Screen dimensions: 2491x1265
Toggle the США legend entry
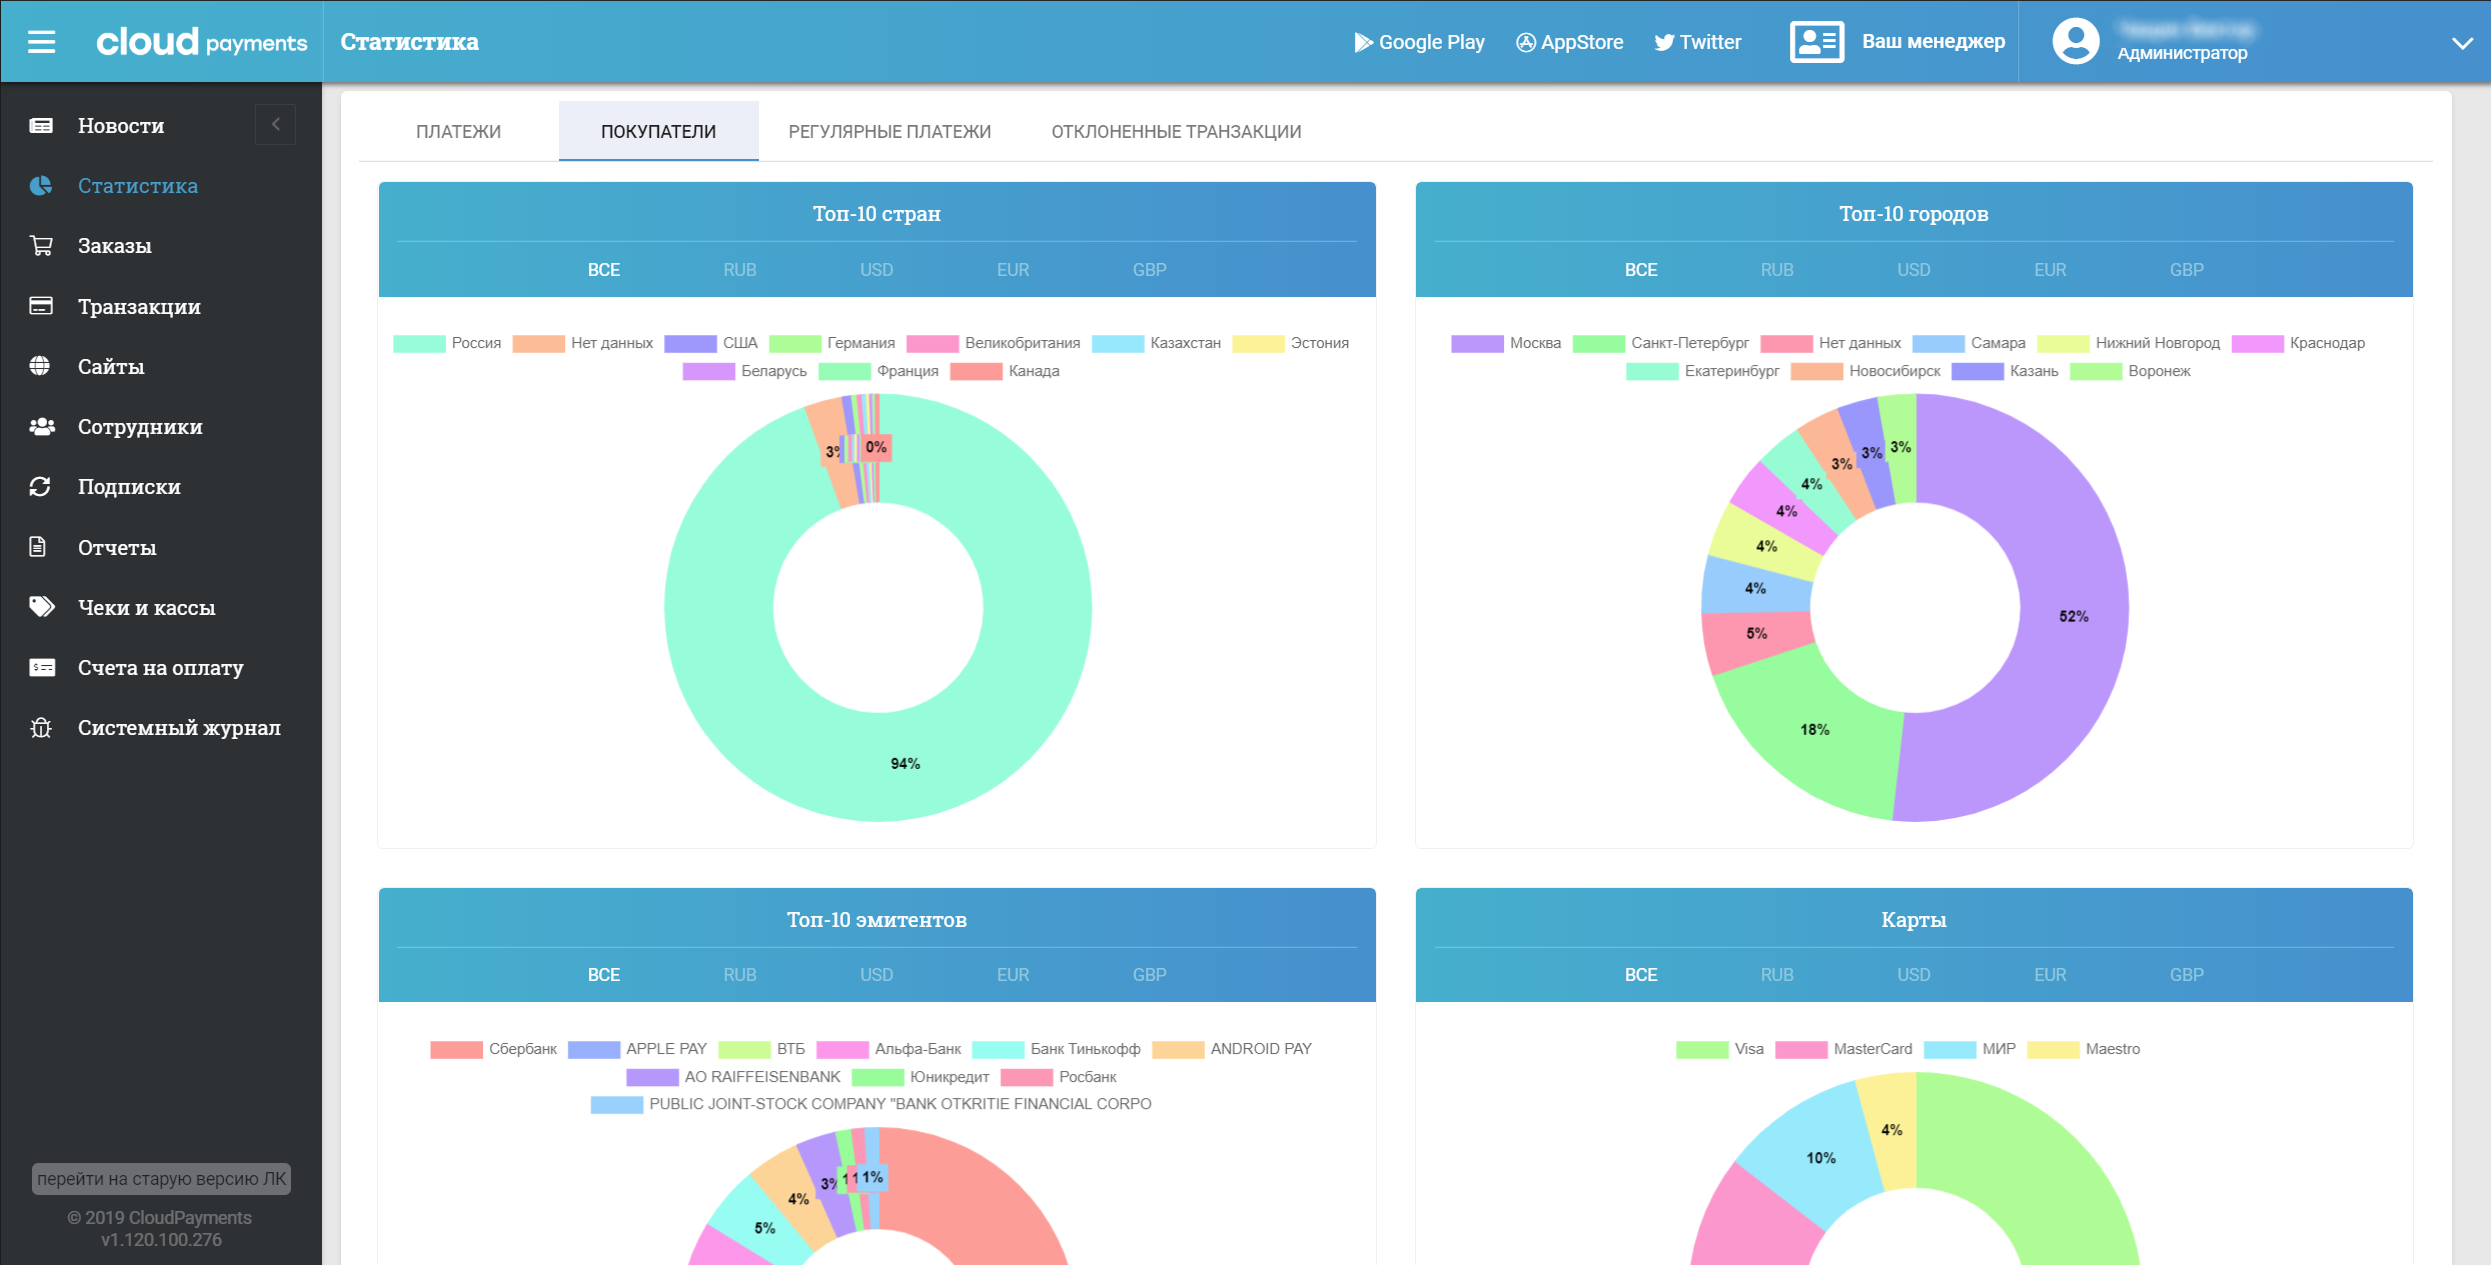711,344
